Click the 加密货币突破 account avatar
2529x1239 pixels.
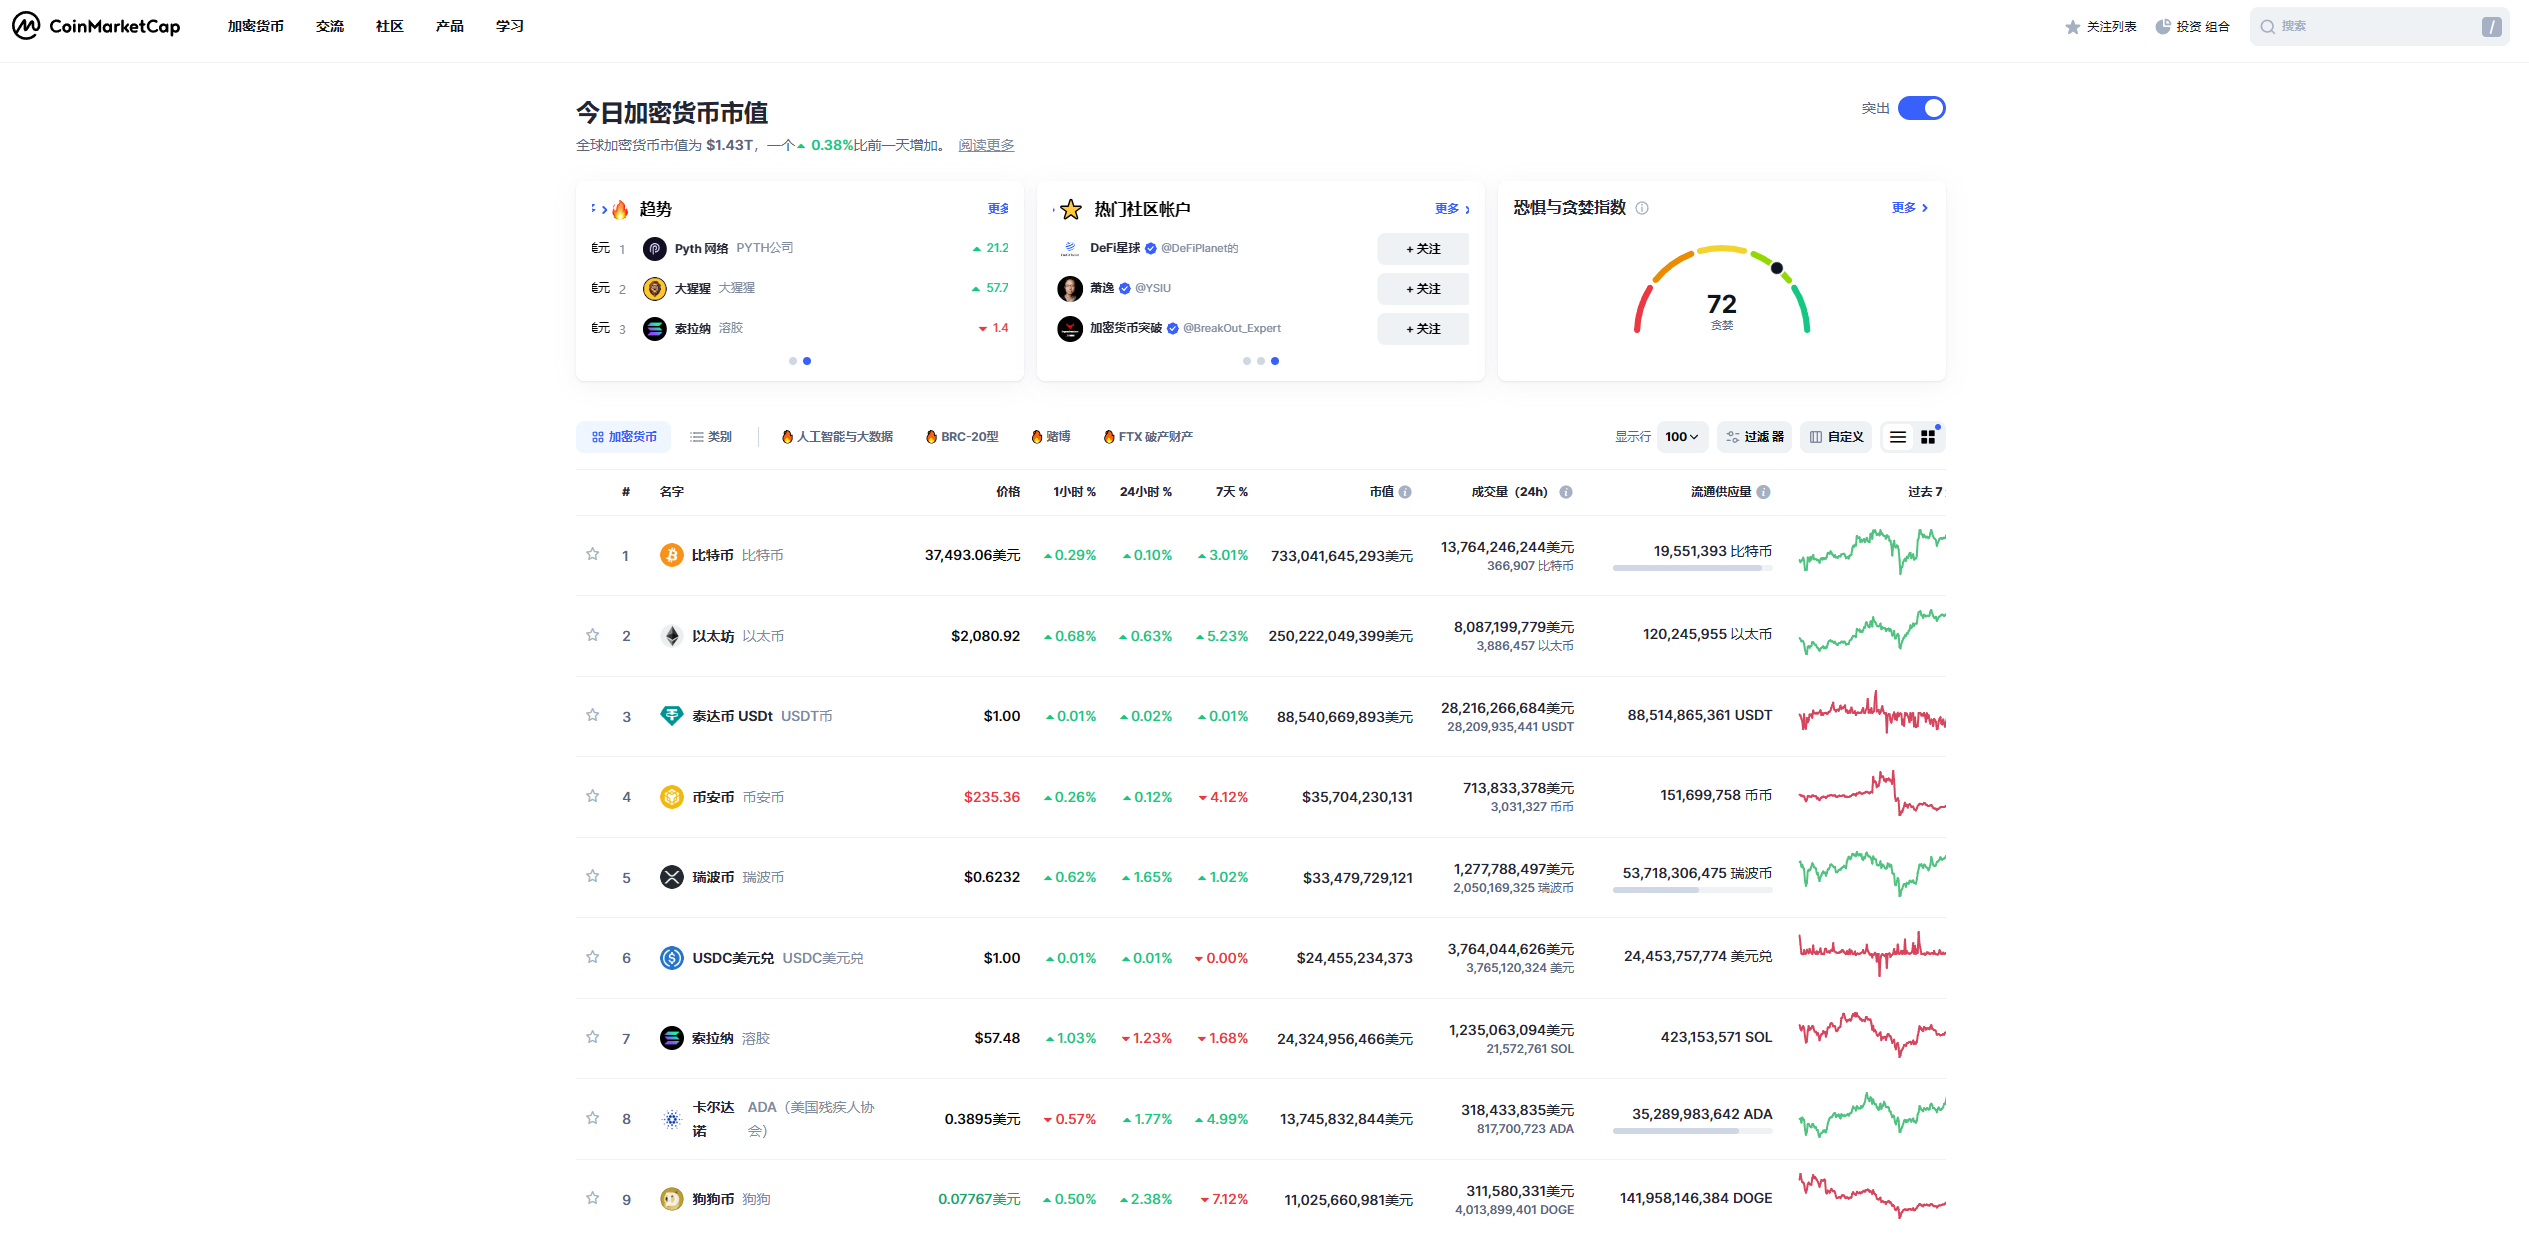click(1070, 328)
